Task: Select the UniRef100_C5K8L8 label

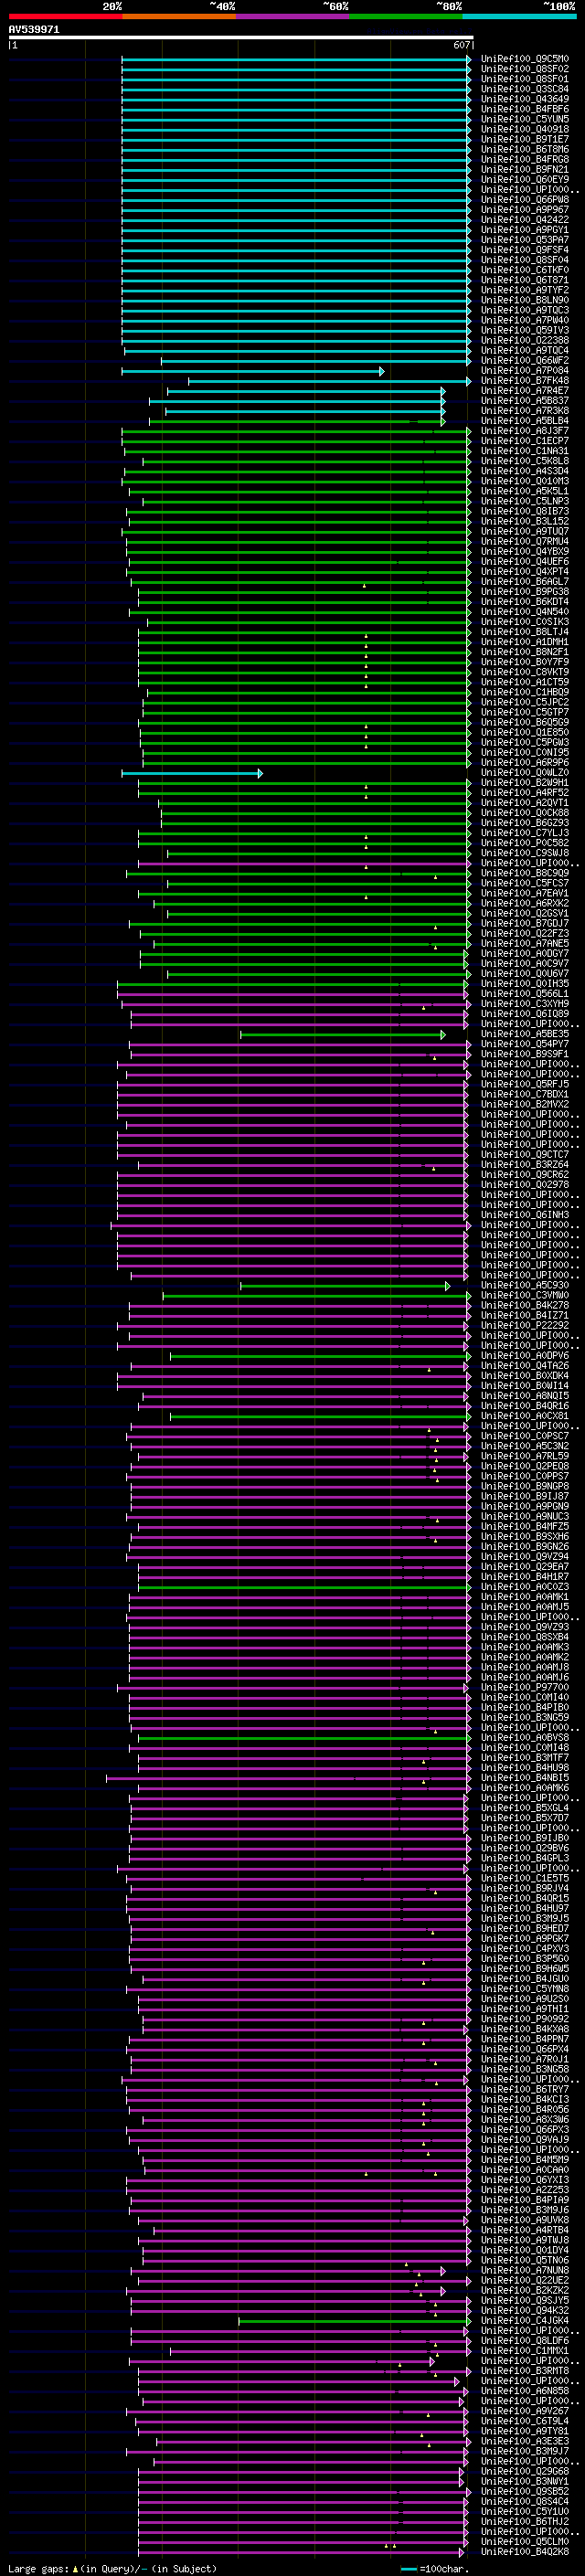Action: point(525,461)
